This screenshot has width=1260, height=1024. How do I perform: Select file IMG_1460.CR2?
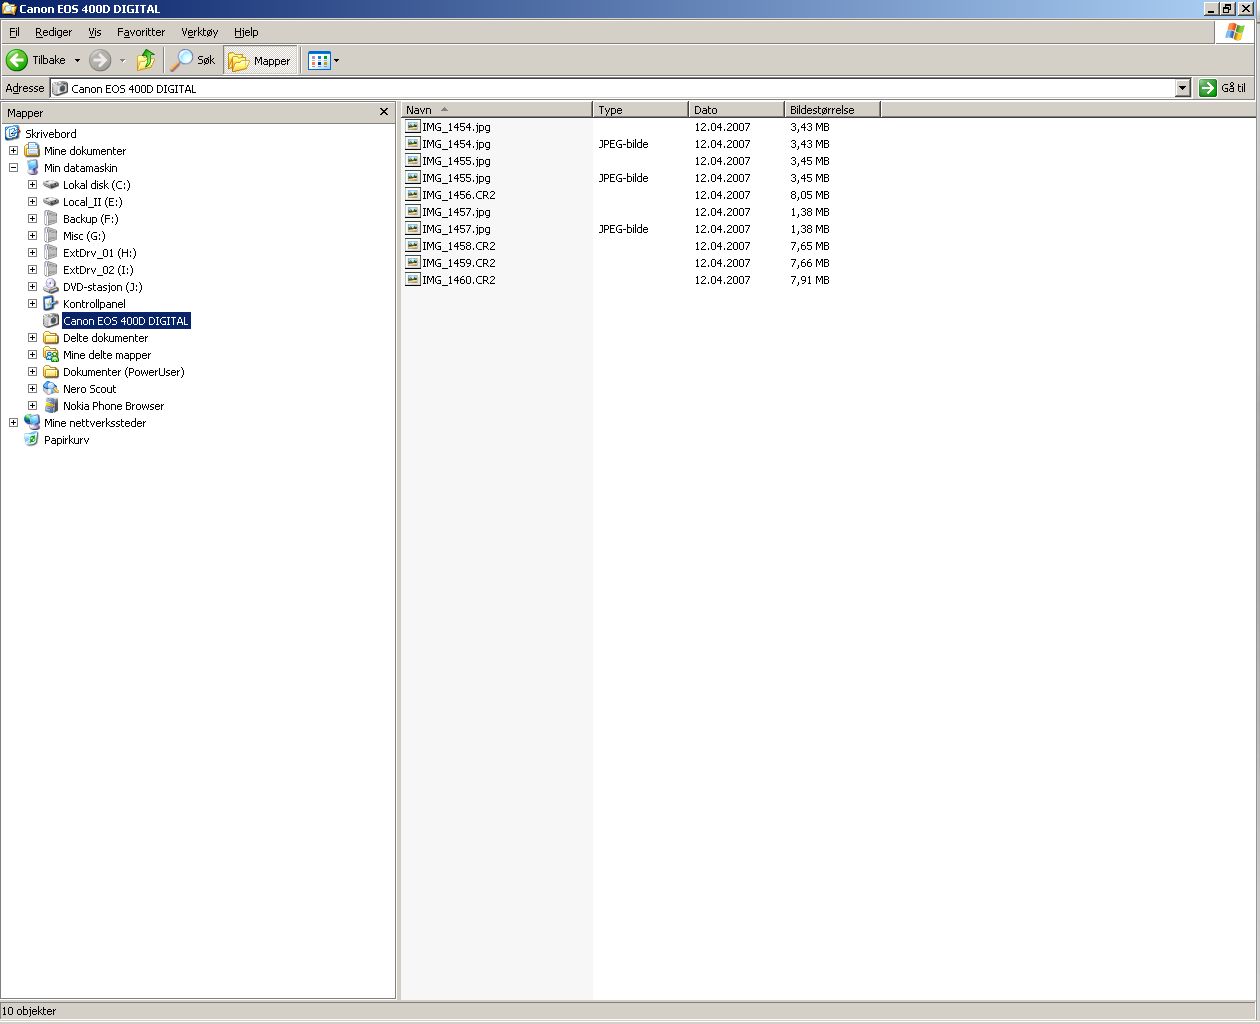click(459, 280)
